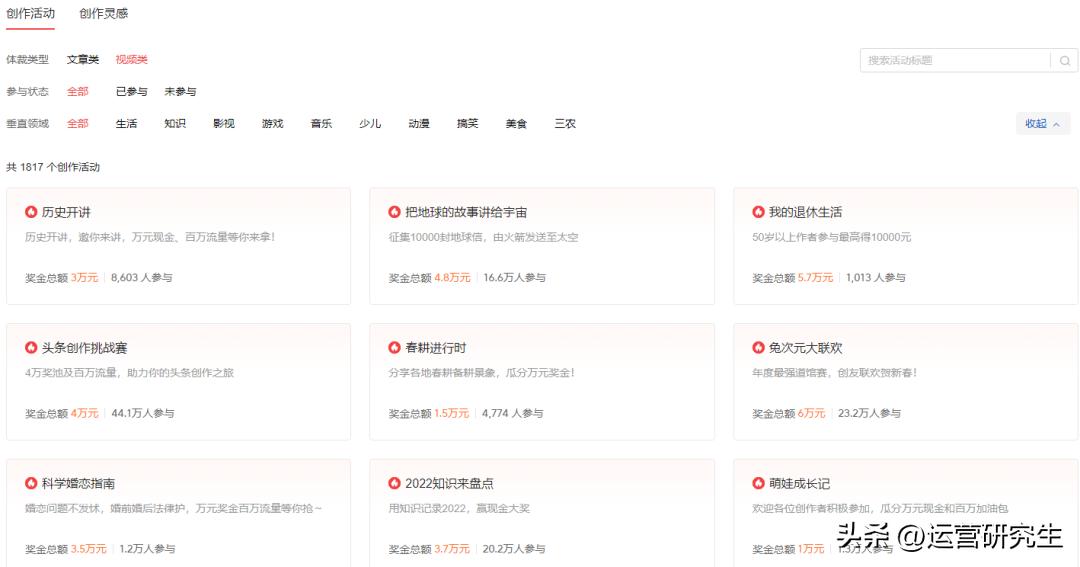This screenshot has height=567, width=1080.
Task: Click the 共 1817 个创作活动 count text
Action: click(53, 167)
